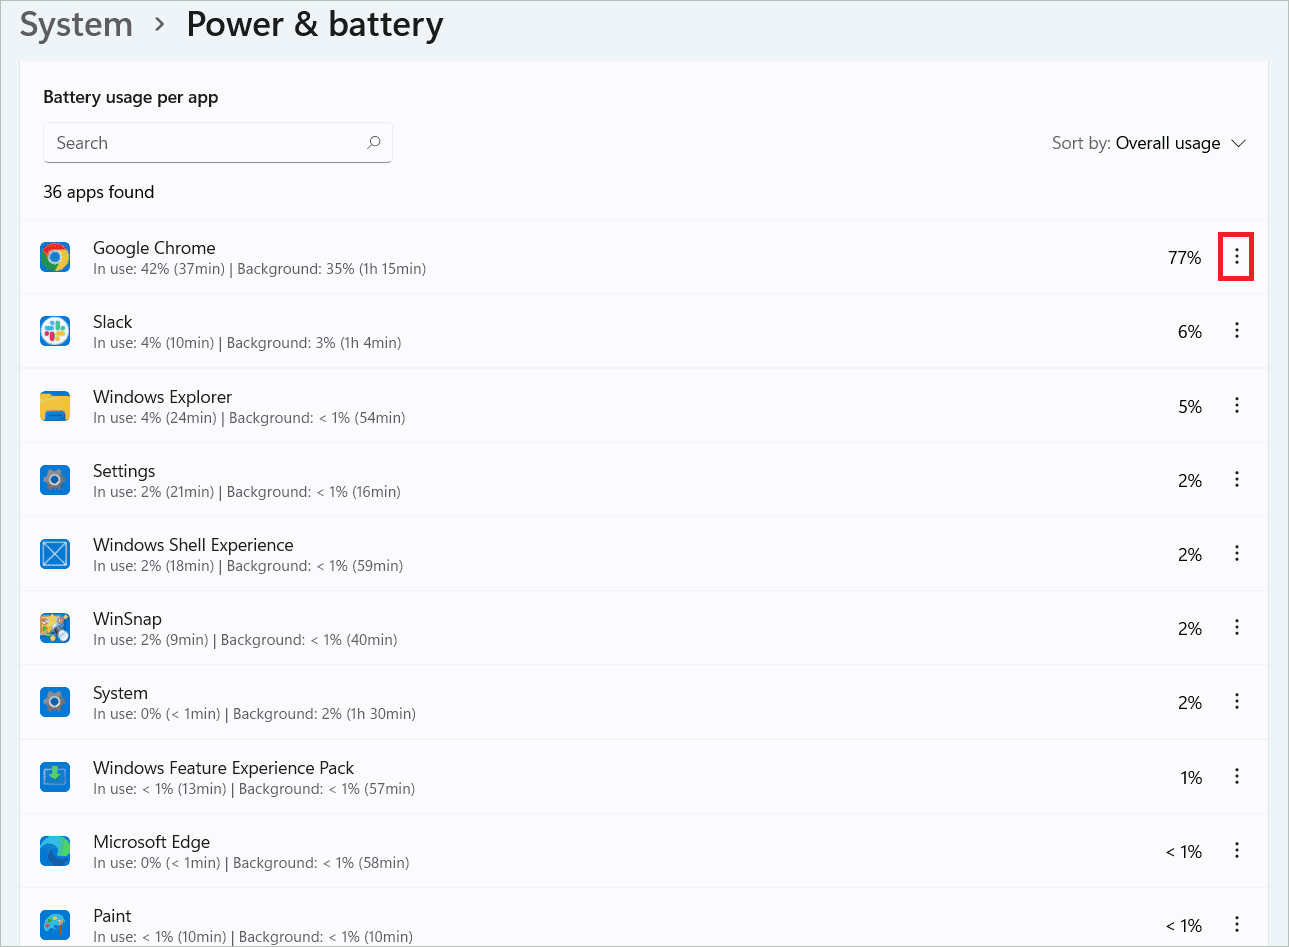Open Settings app more options menu
The image size is (1289, 947).
pos(1237,479)
